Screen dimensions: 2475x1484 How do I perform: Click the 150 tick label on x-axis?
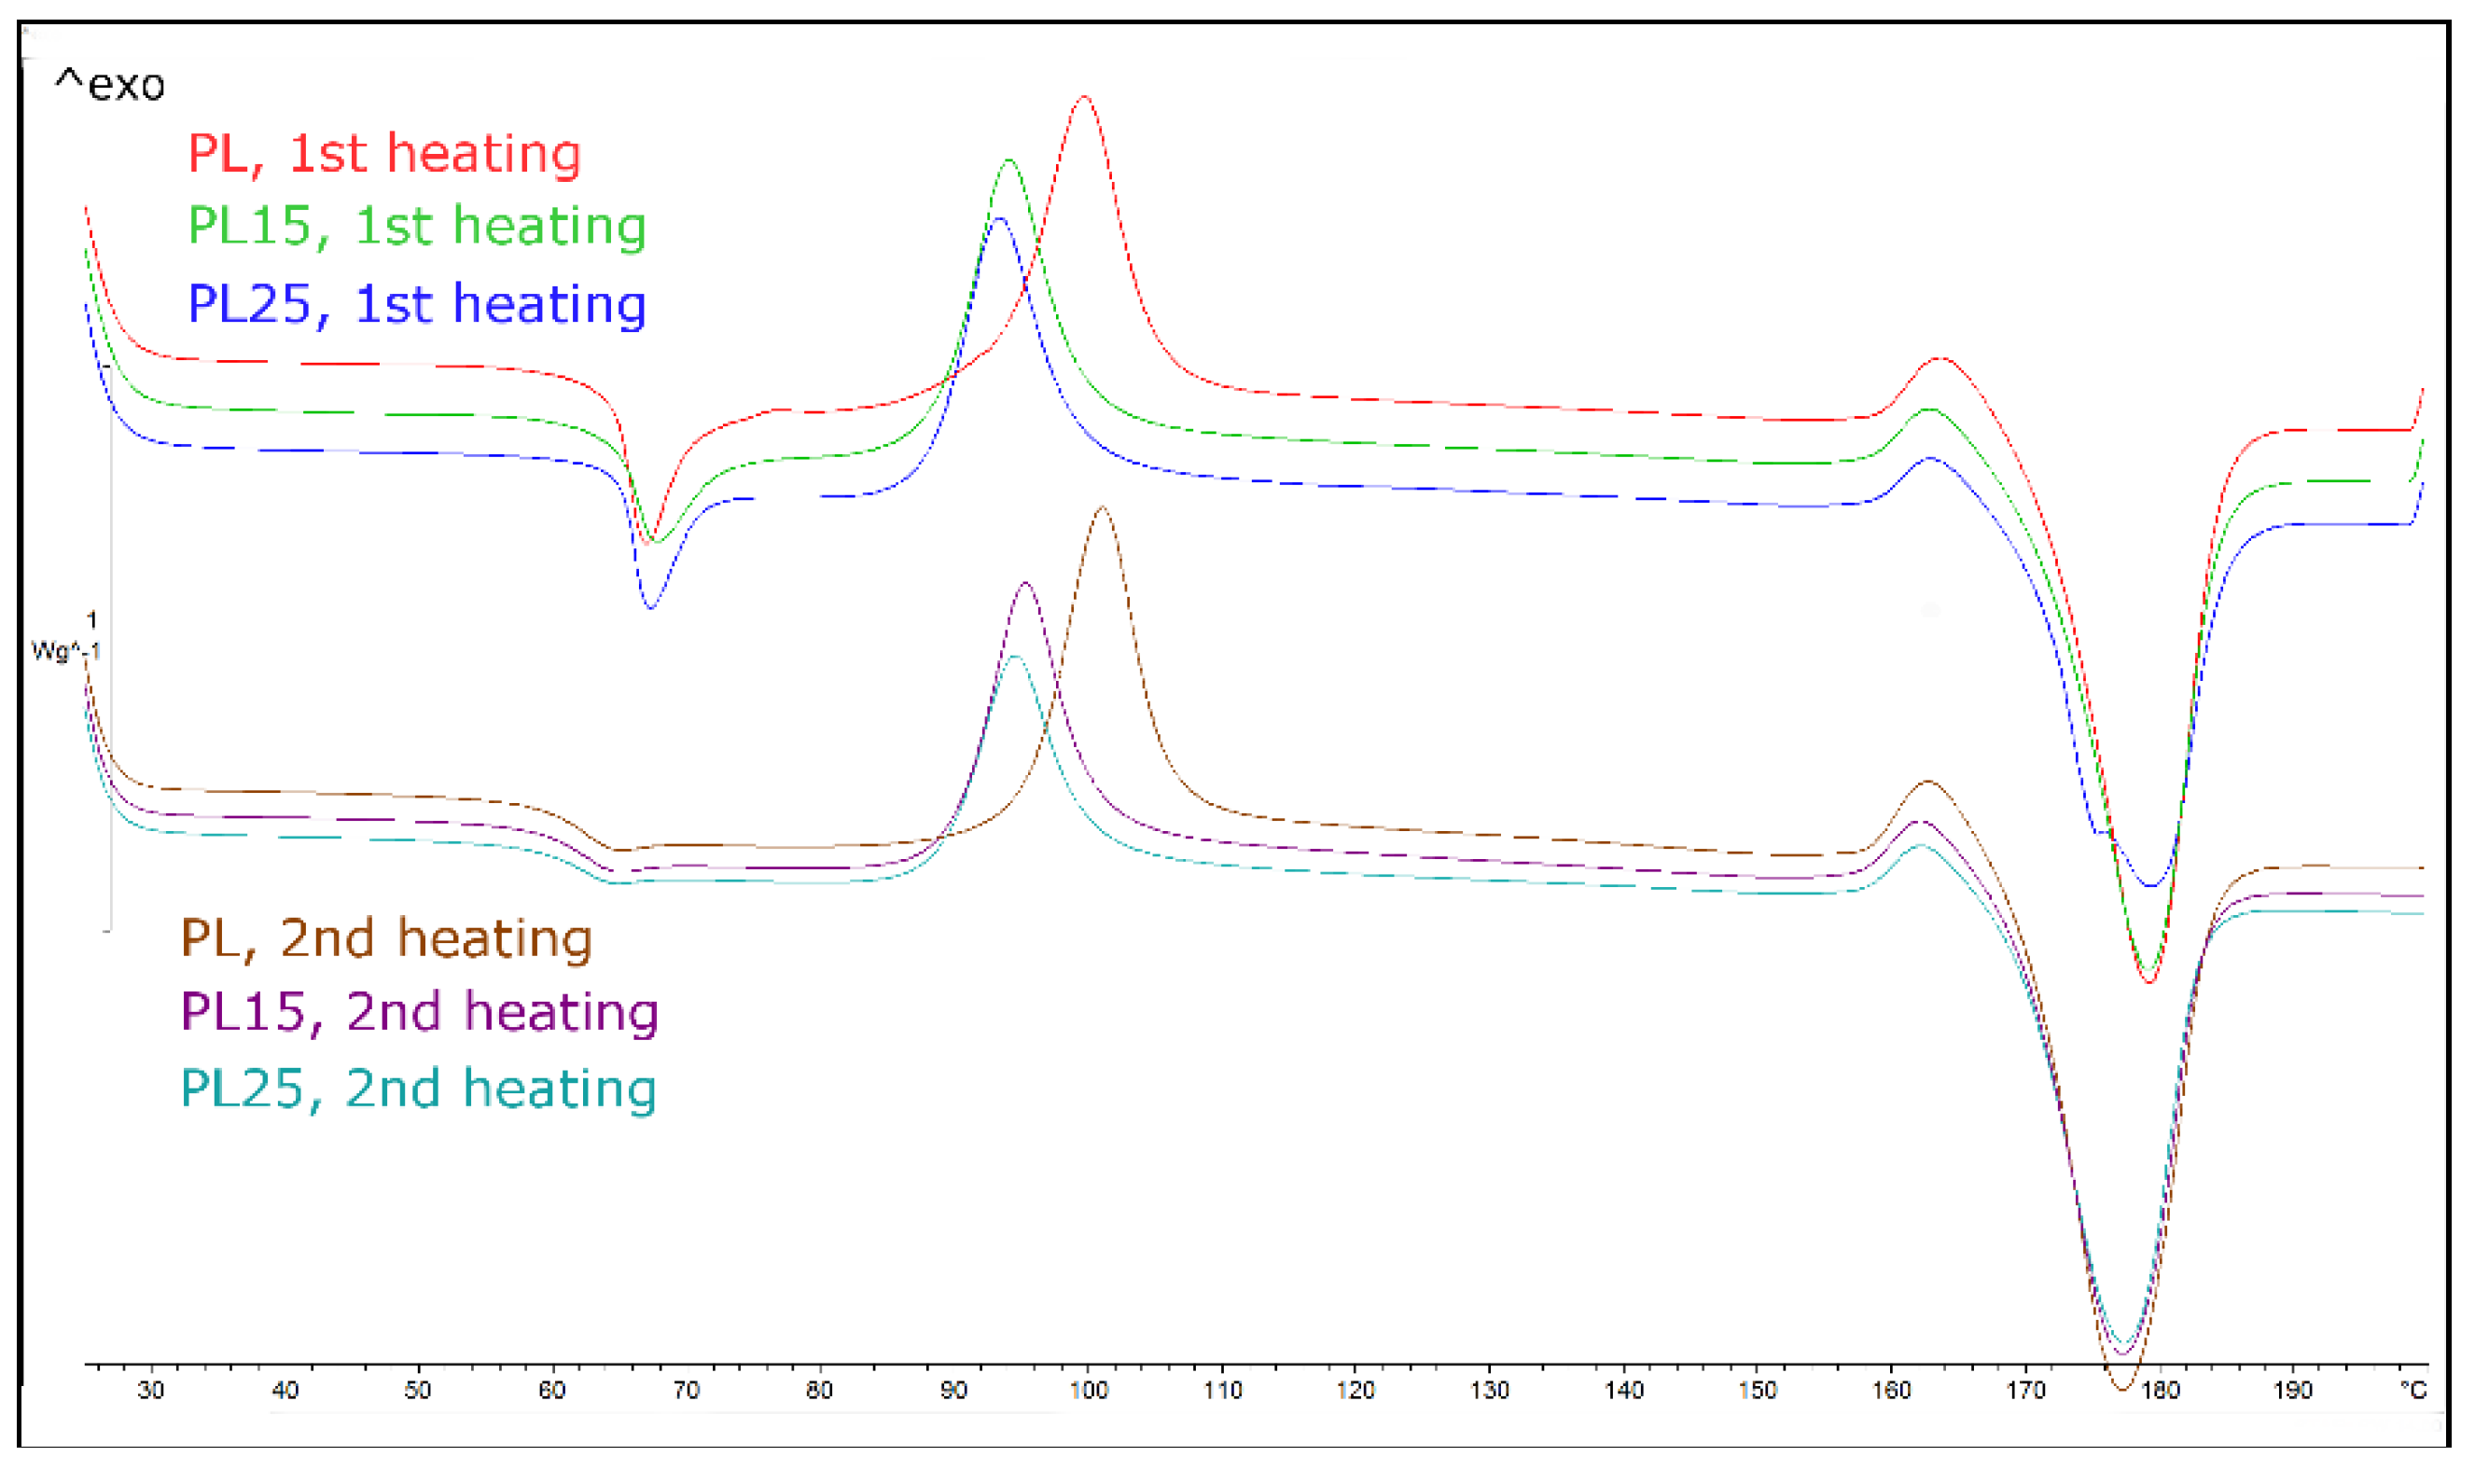pyautogui.click(x=1757, y=1391)
